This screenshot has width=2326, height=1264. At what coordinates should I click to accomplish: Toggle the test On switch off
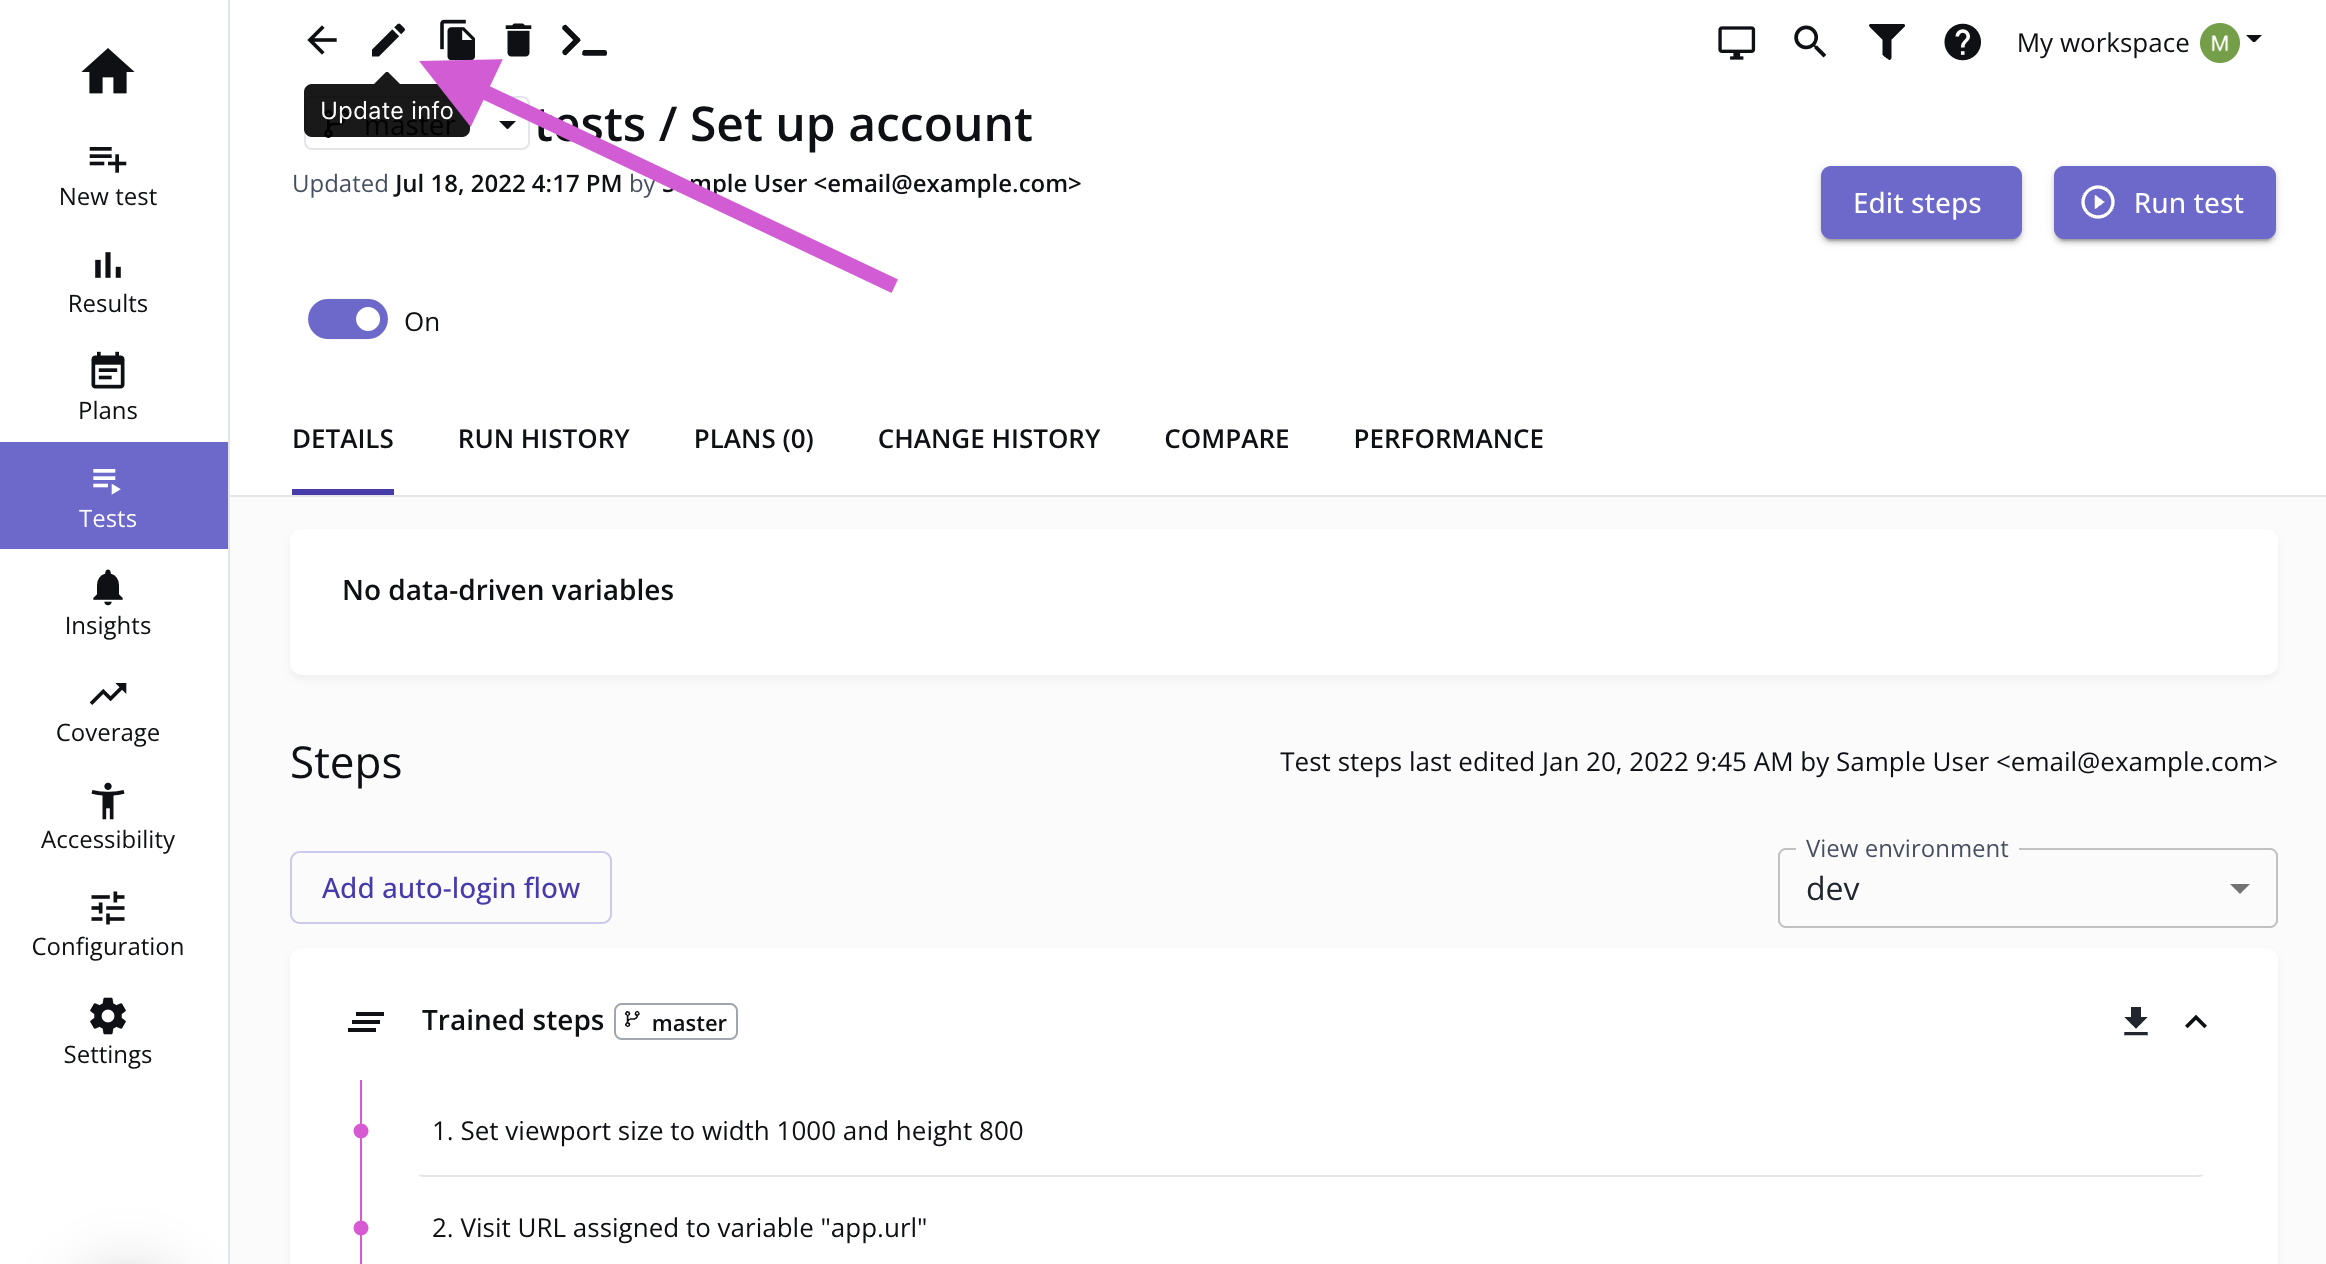coord(348,320)
